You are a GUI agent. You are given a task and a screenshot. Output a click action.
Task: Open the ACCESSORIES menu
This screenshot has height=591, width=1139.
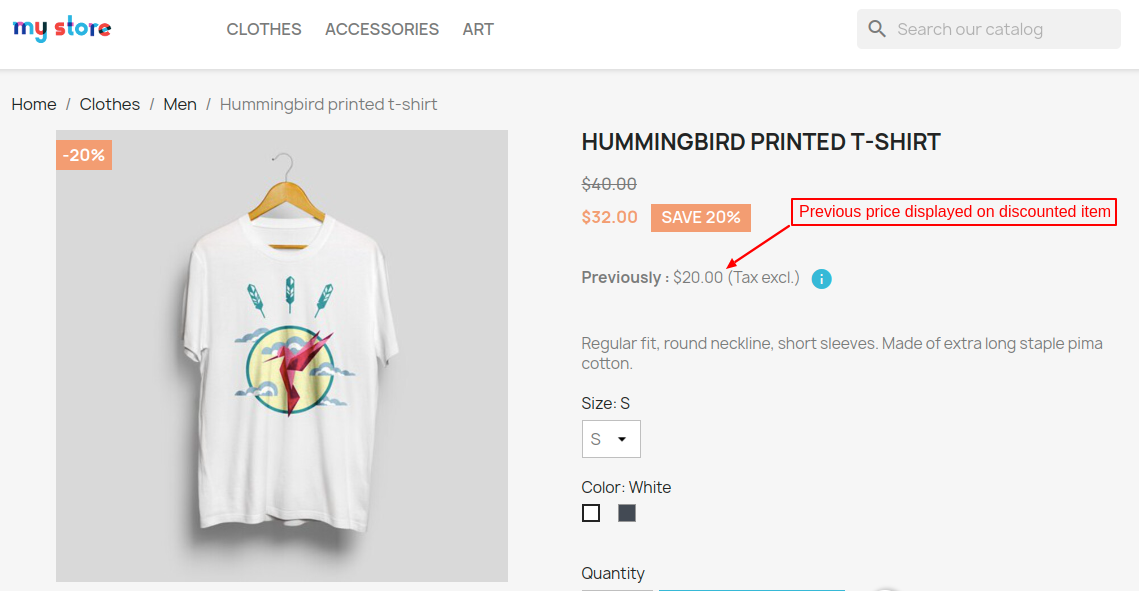click(382, 29)
